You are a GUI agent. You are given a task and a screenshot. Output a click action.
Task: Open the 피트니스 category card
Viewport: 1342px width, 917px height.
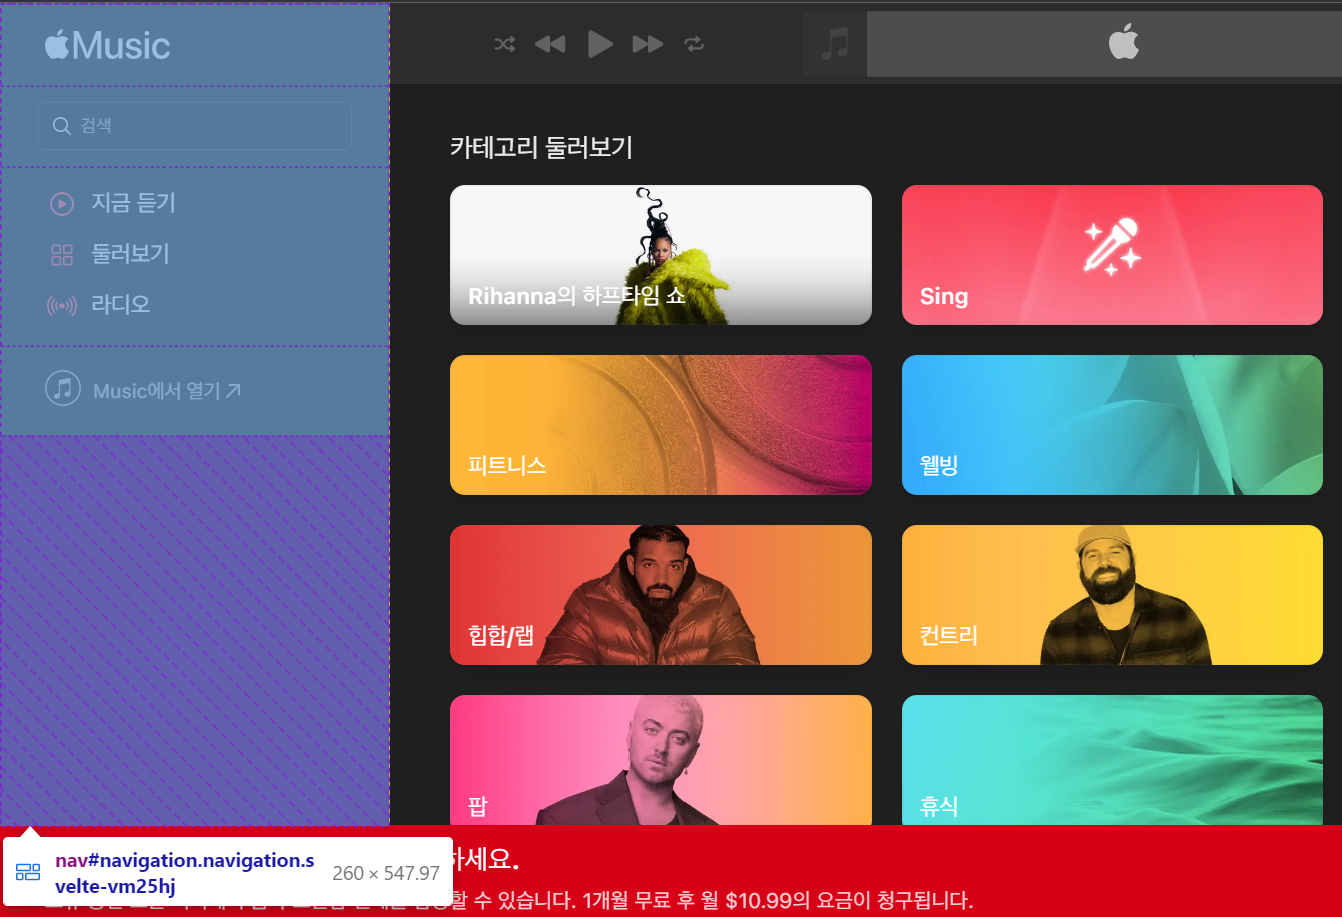click(661, 425)
